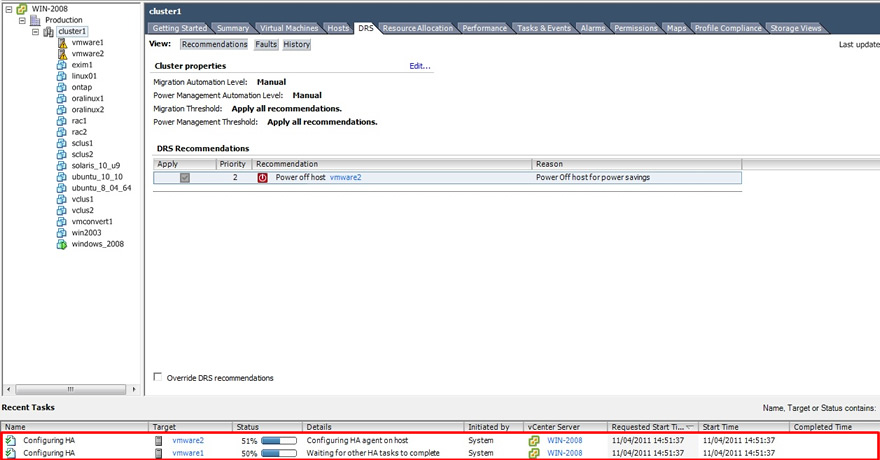Viewport: 880px width, 460px height.
Task: Enable Override DRS recommendations checkbox
Action: [x=158, y=377]
